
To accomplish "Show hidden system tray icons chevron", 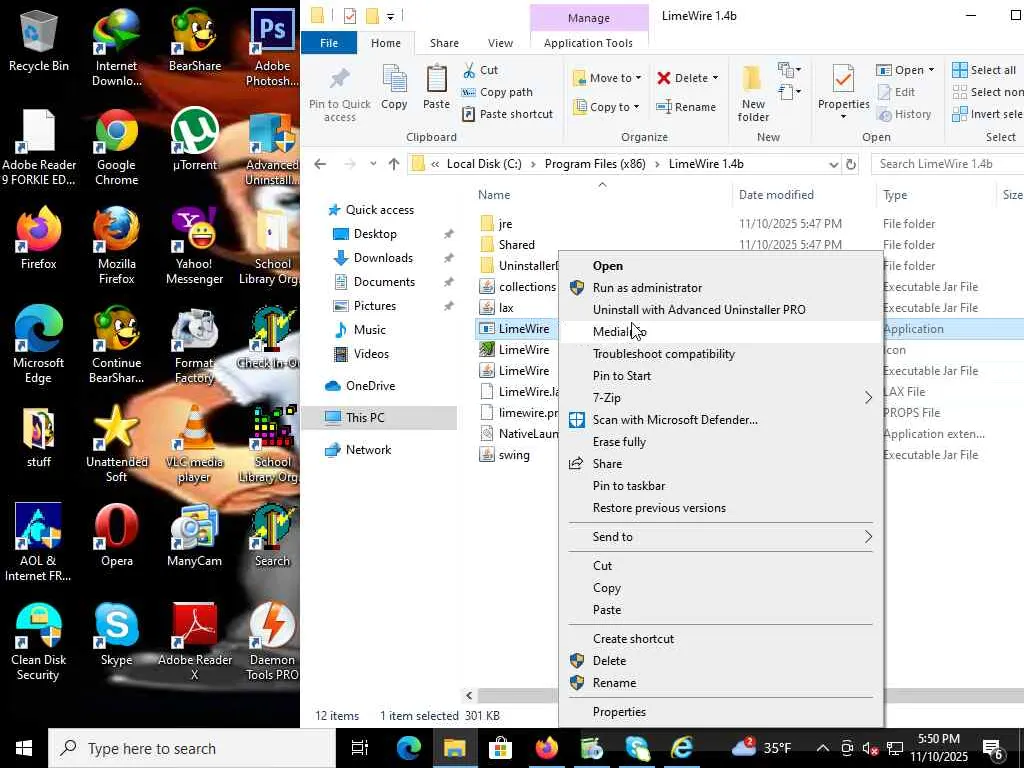I will 822,748.
